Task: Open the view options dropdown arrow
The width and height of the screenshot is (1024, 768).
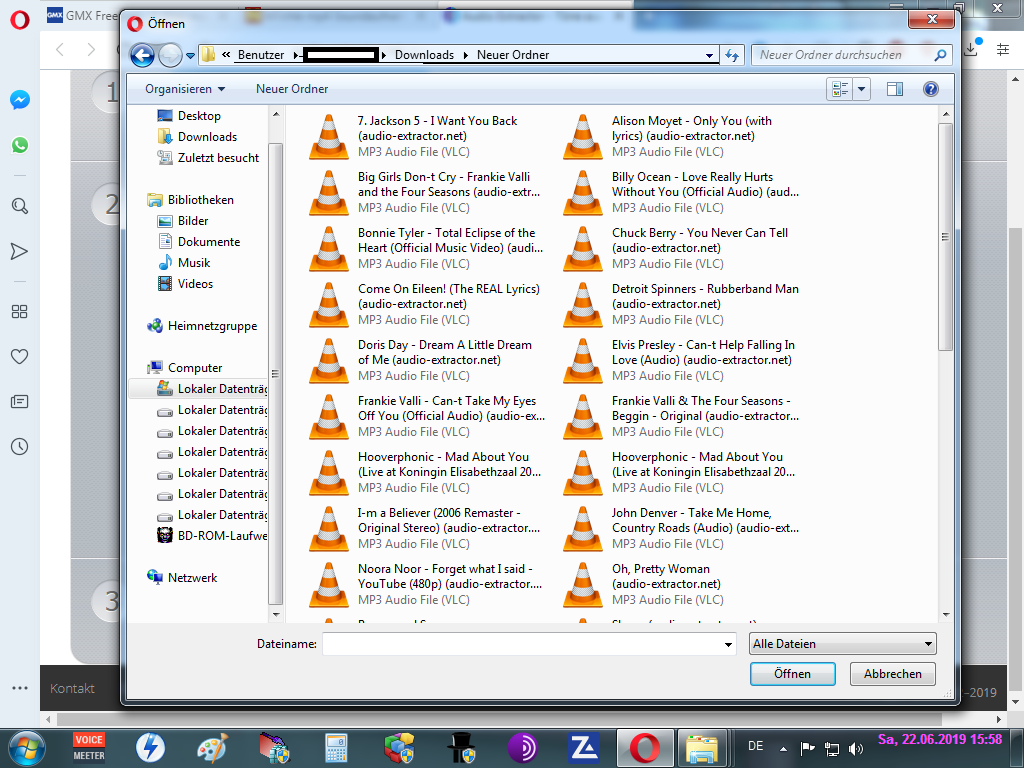Action: pyautogui.click(x=861, y=89)
